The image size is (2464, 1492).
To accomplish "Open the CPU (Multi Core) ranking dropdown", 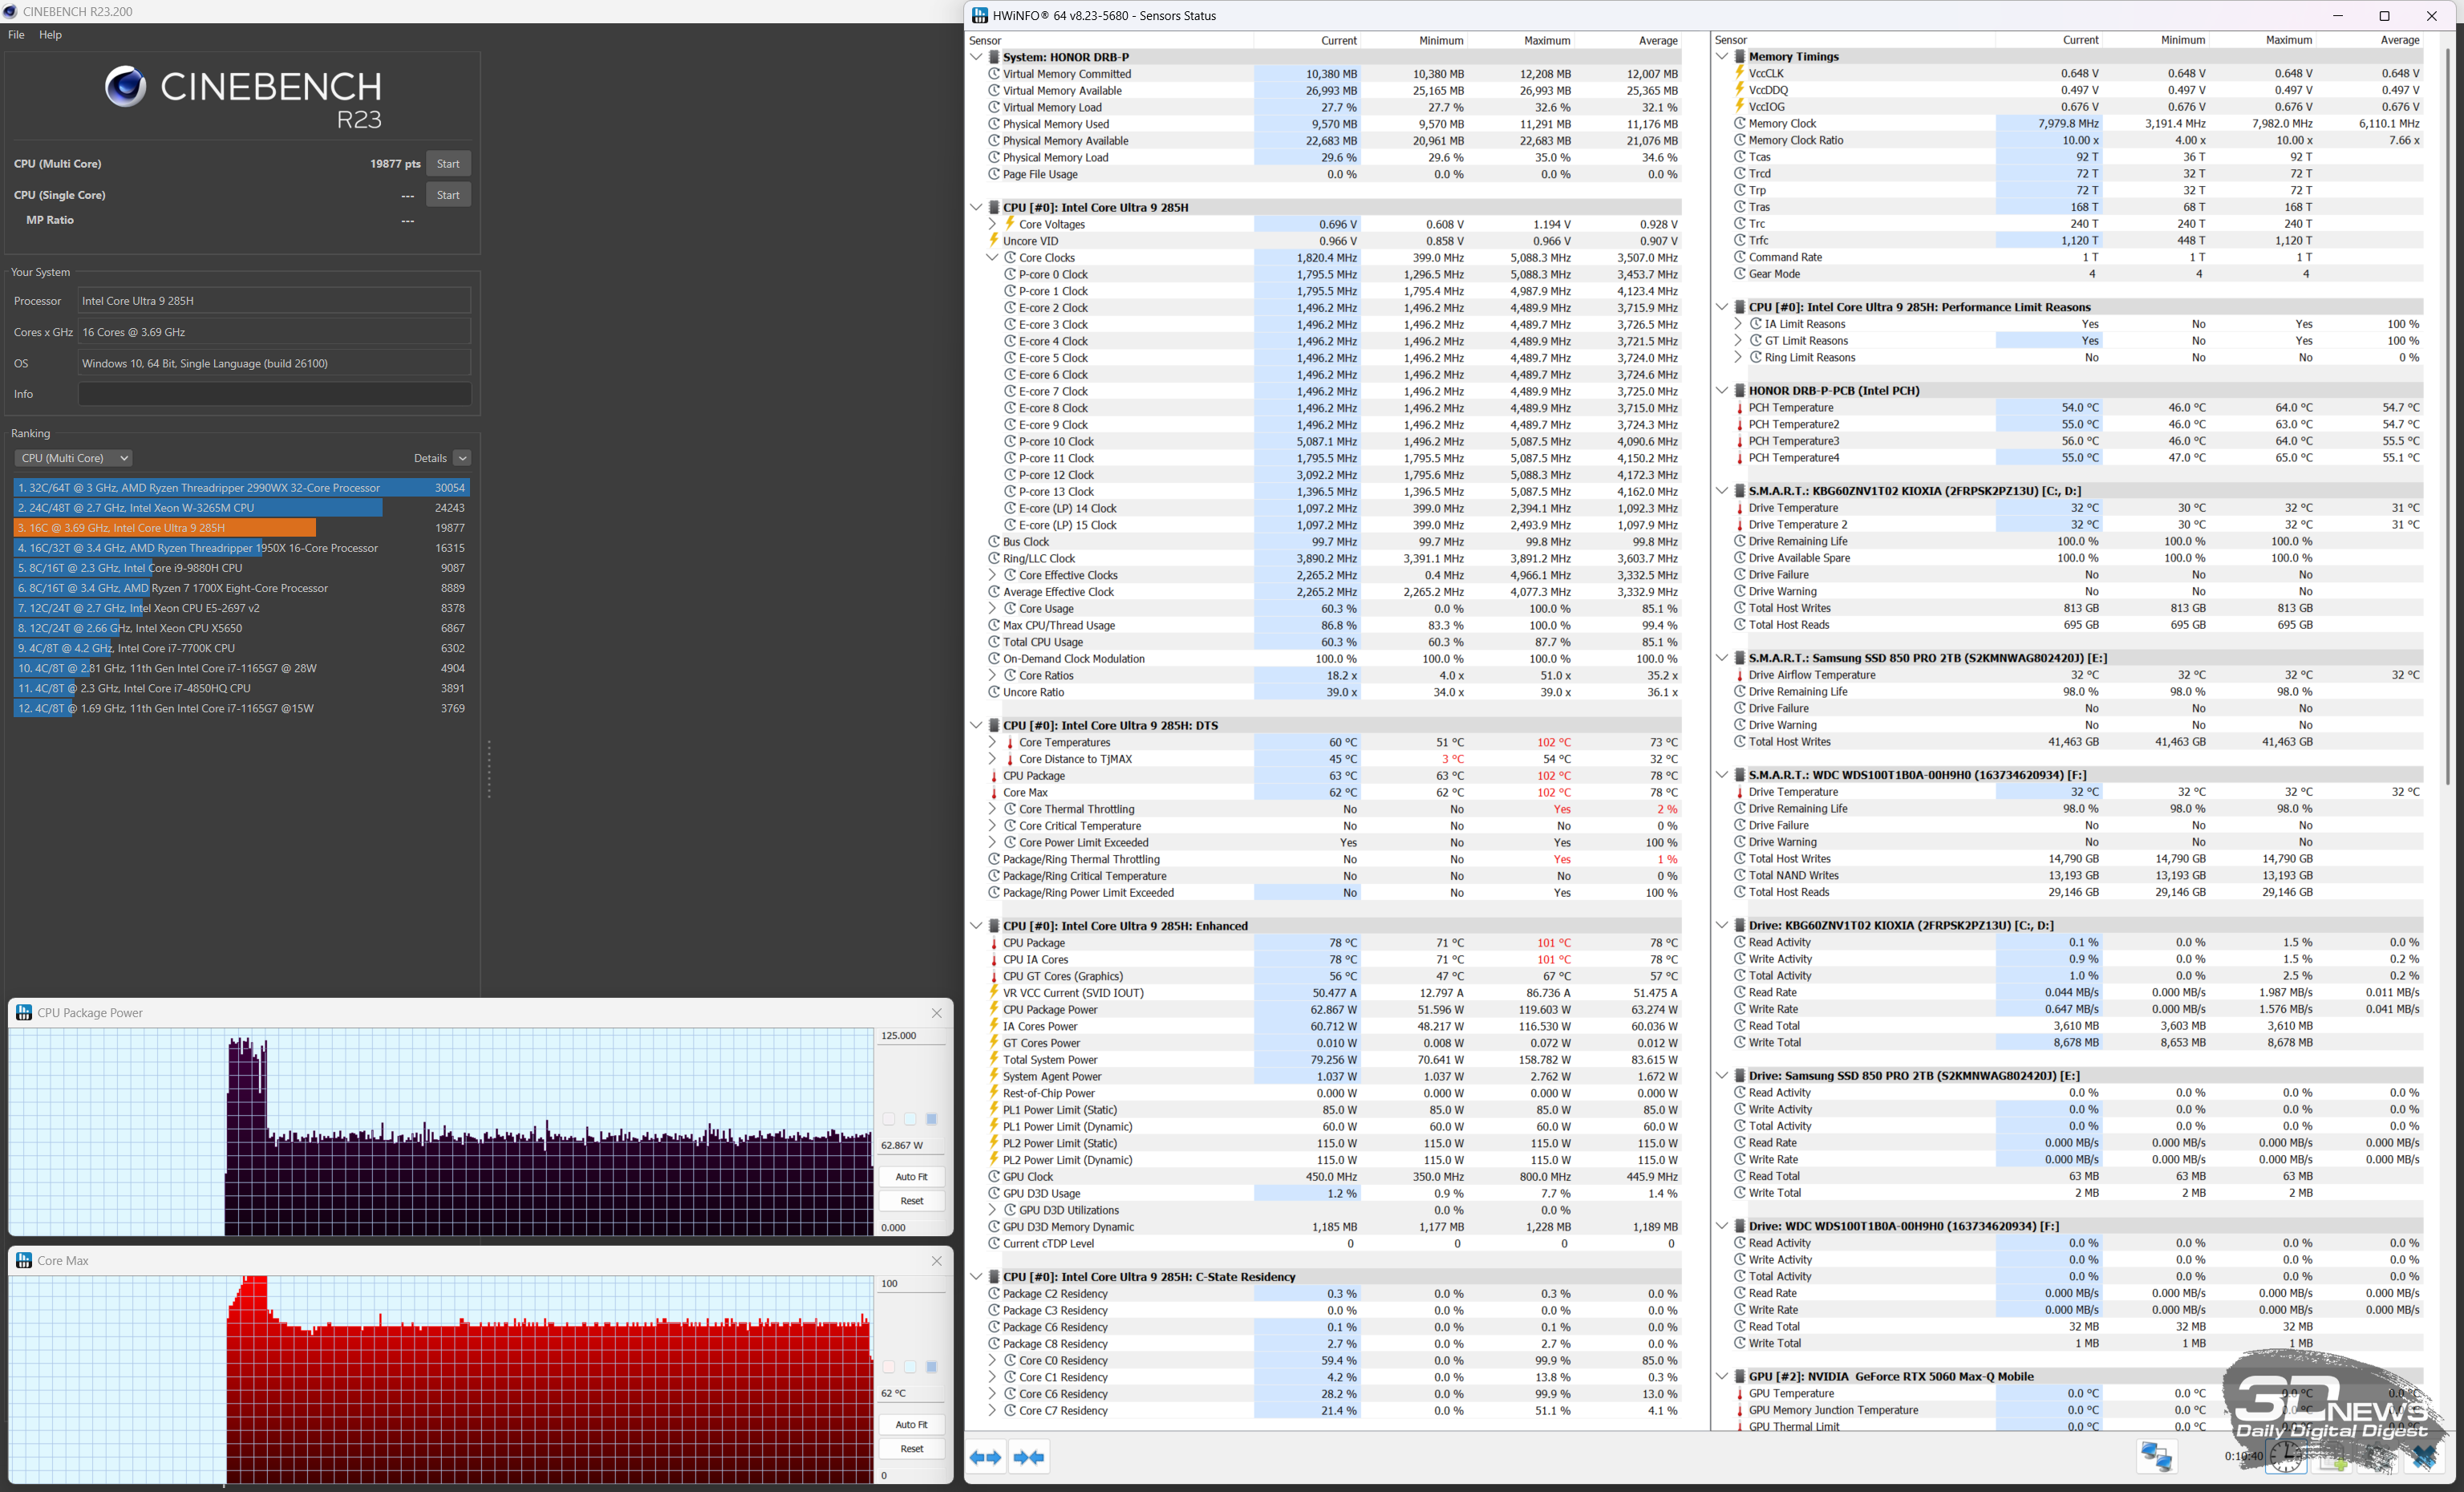I will pos(74,458).
